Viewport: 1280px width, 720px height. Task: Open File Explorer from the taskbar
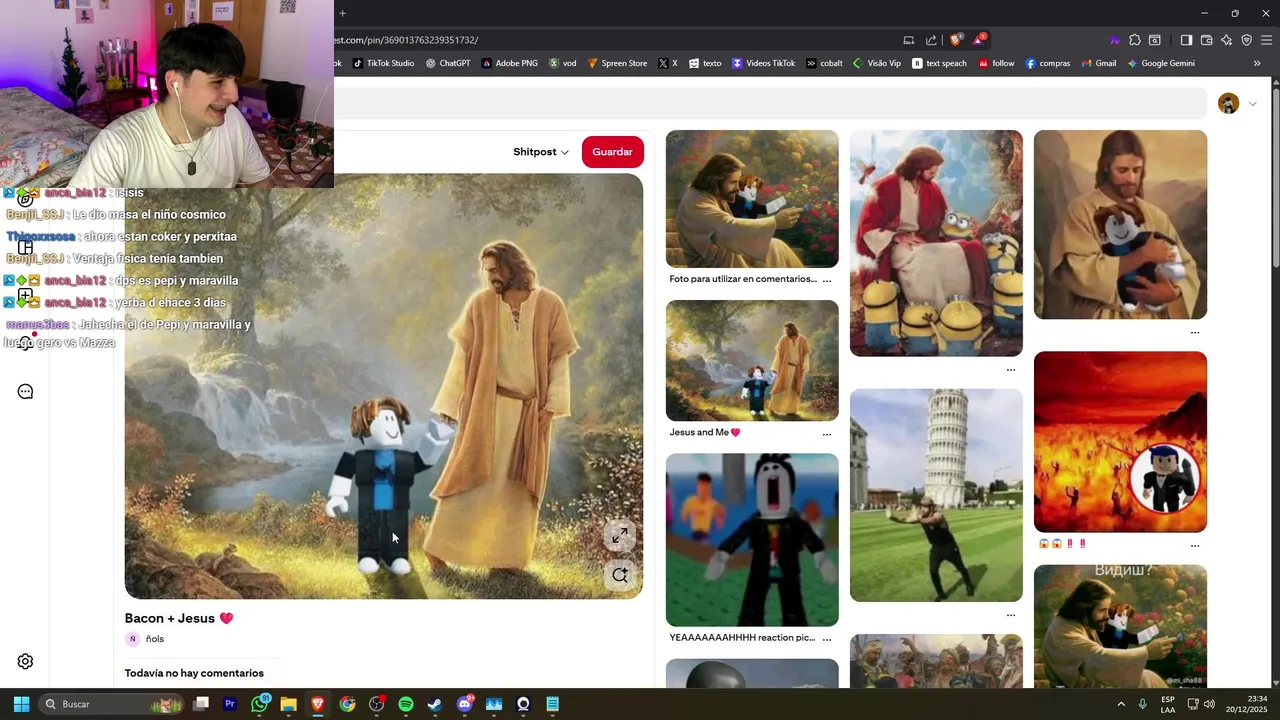point(288,704)
